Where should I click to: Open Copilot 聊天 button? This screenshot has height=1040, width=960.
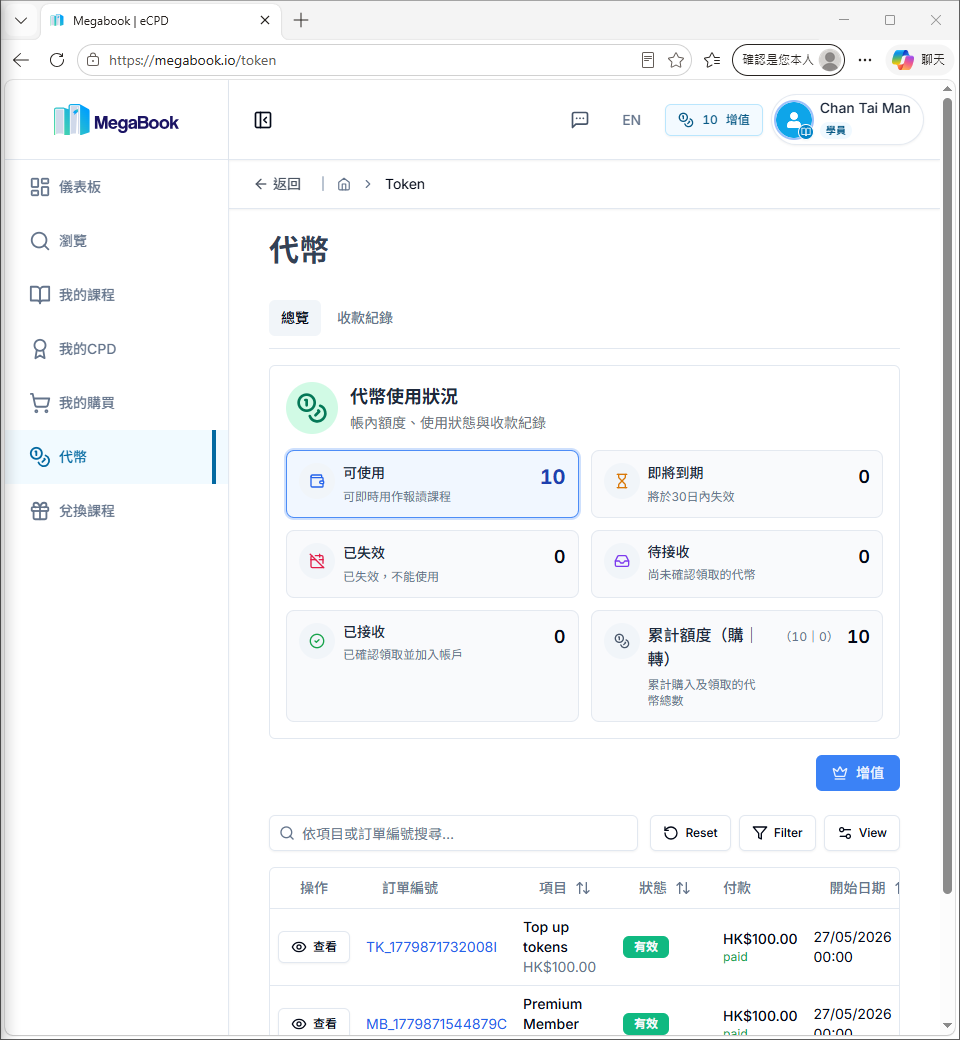918,60
